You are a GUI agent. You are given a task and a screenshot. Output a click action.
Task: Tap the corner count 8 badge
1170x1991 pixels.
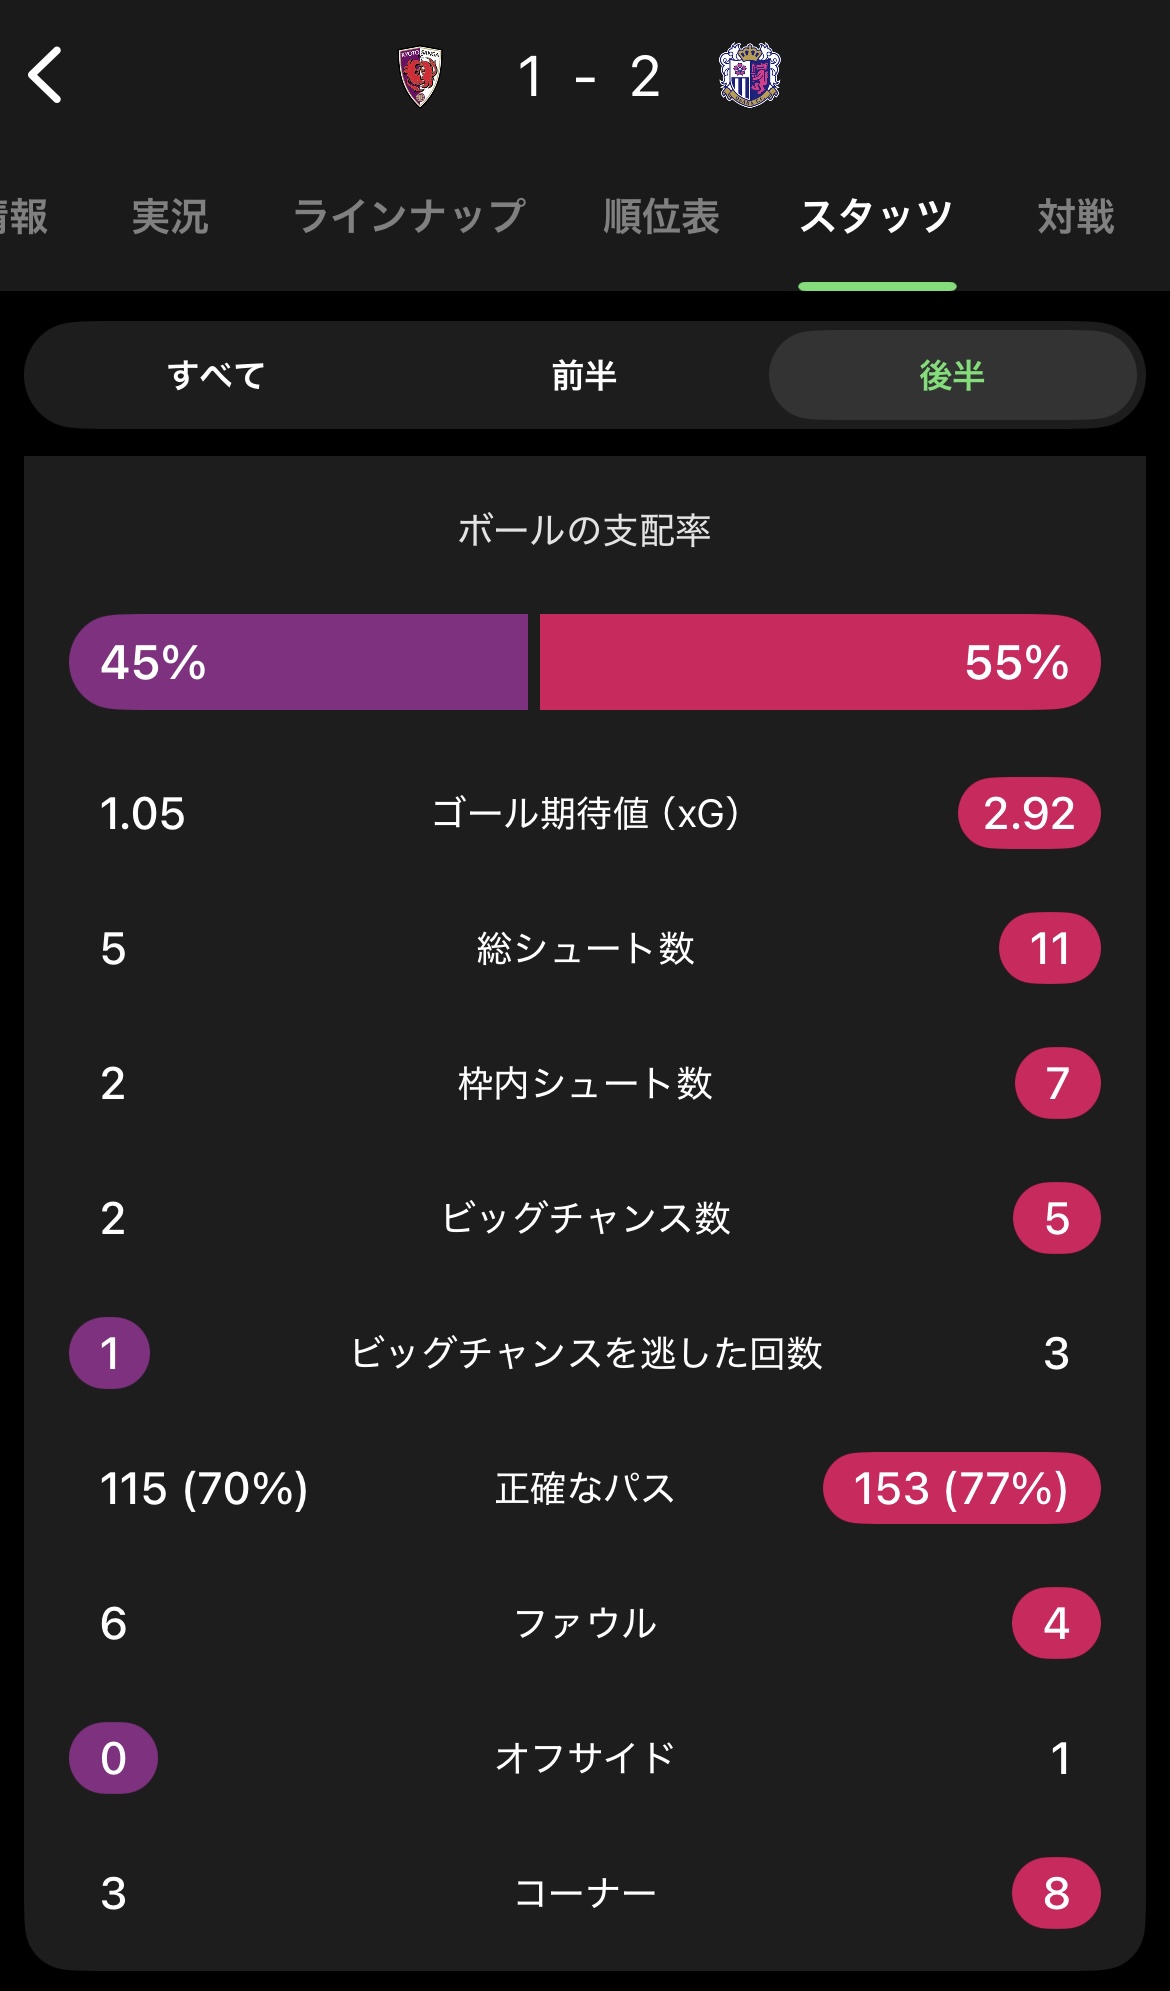pyautogui.click(x=1056, y=1893)
